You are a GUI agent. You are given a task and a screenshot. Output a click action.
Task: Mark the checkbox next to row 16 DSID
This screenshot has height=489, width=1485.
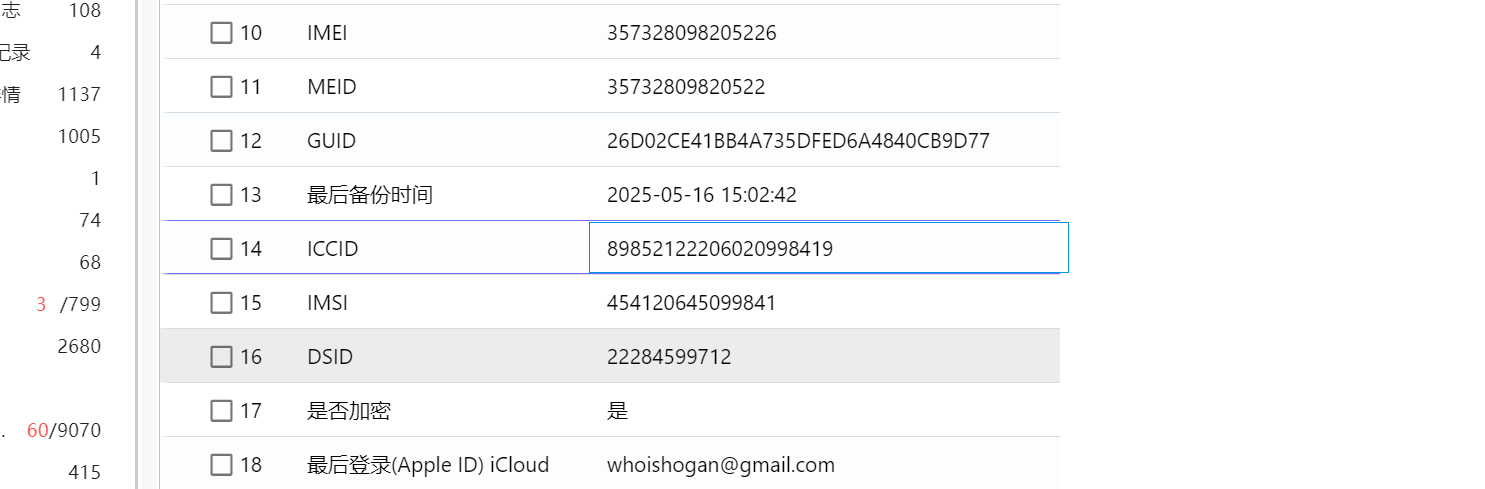221,357
